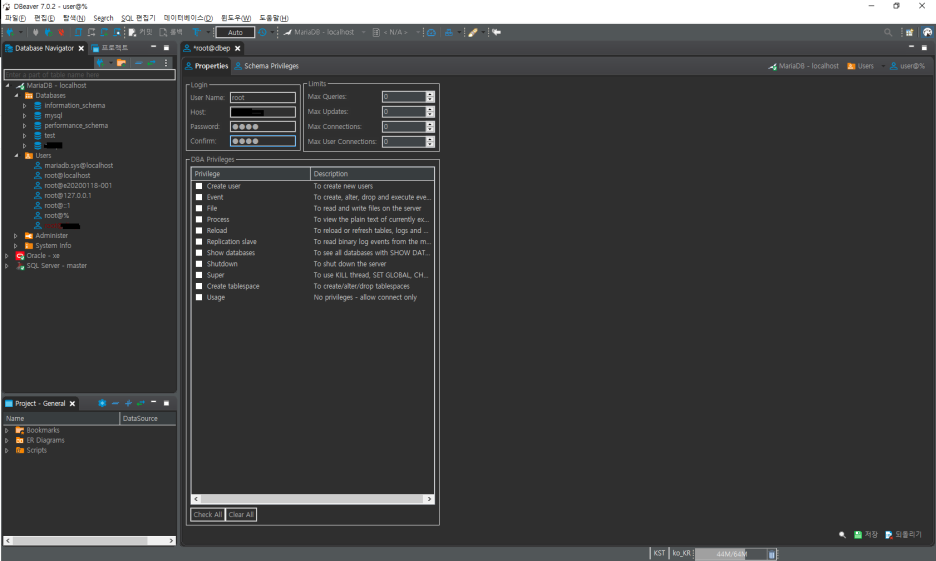Click the search magnifier icon at top right
This screenshot has width=936, height=561.
[x=888, y=32]
